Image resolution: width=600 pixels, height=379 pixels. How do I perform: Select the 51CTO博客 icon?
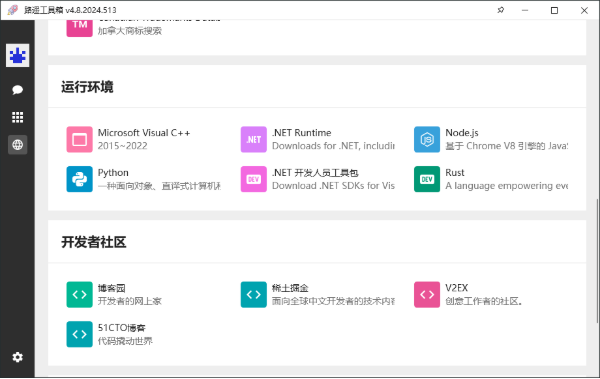(80, 334)
